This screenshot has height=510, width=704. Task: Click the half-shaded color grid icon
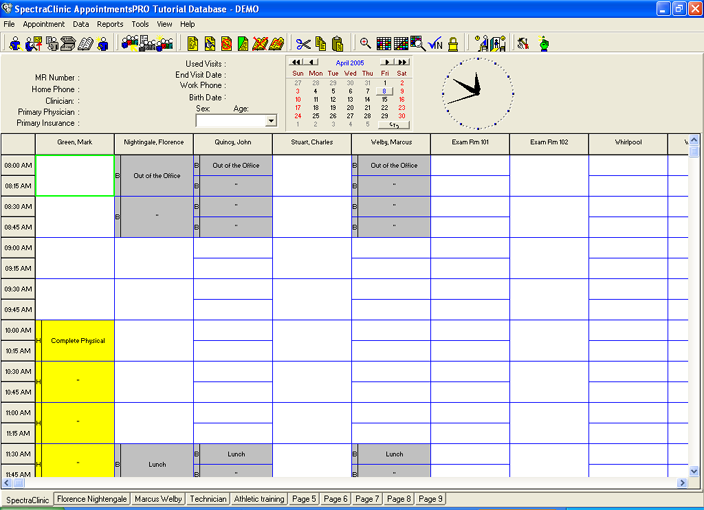coord(400,44)
